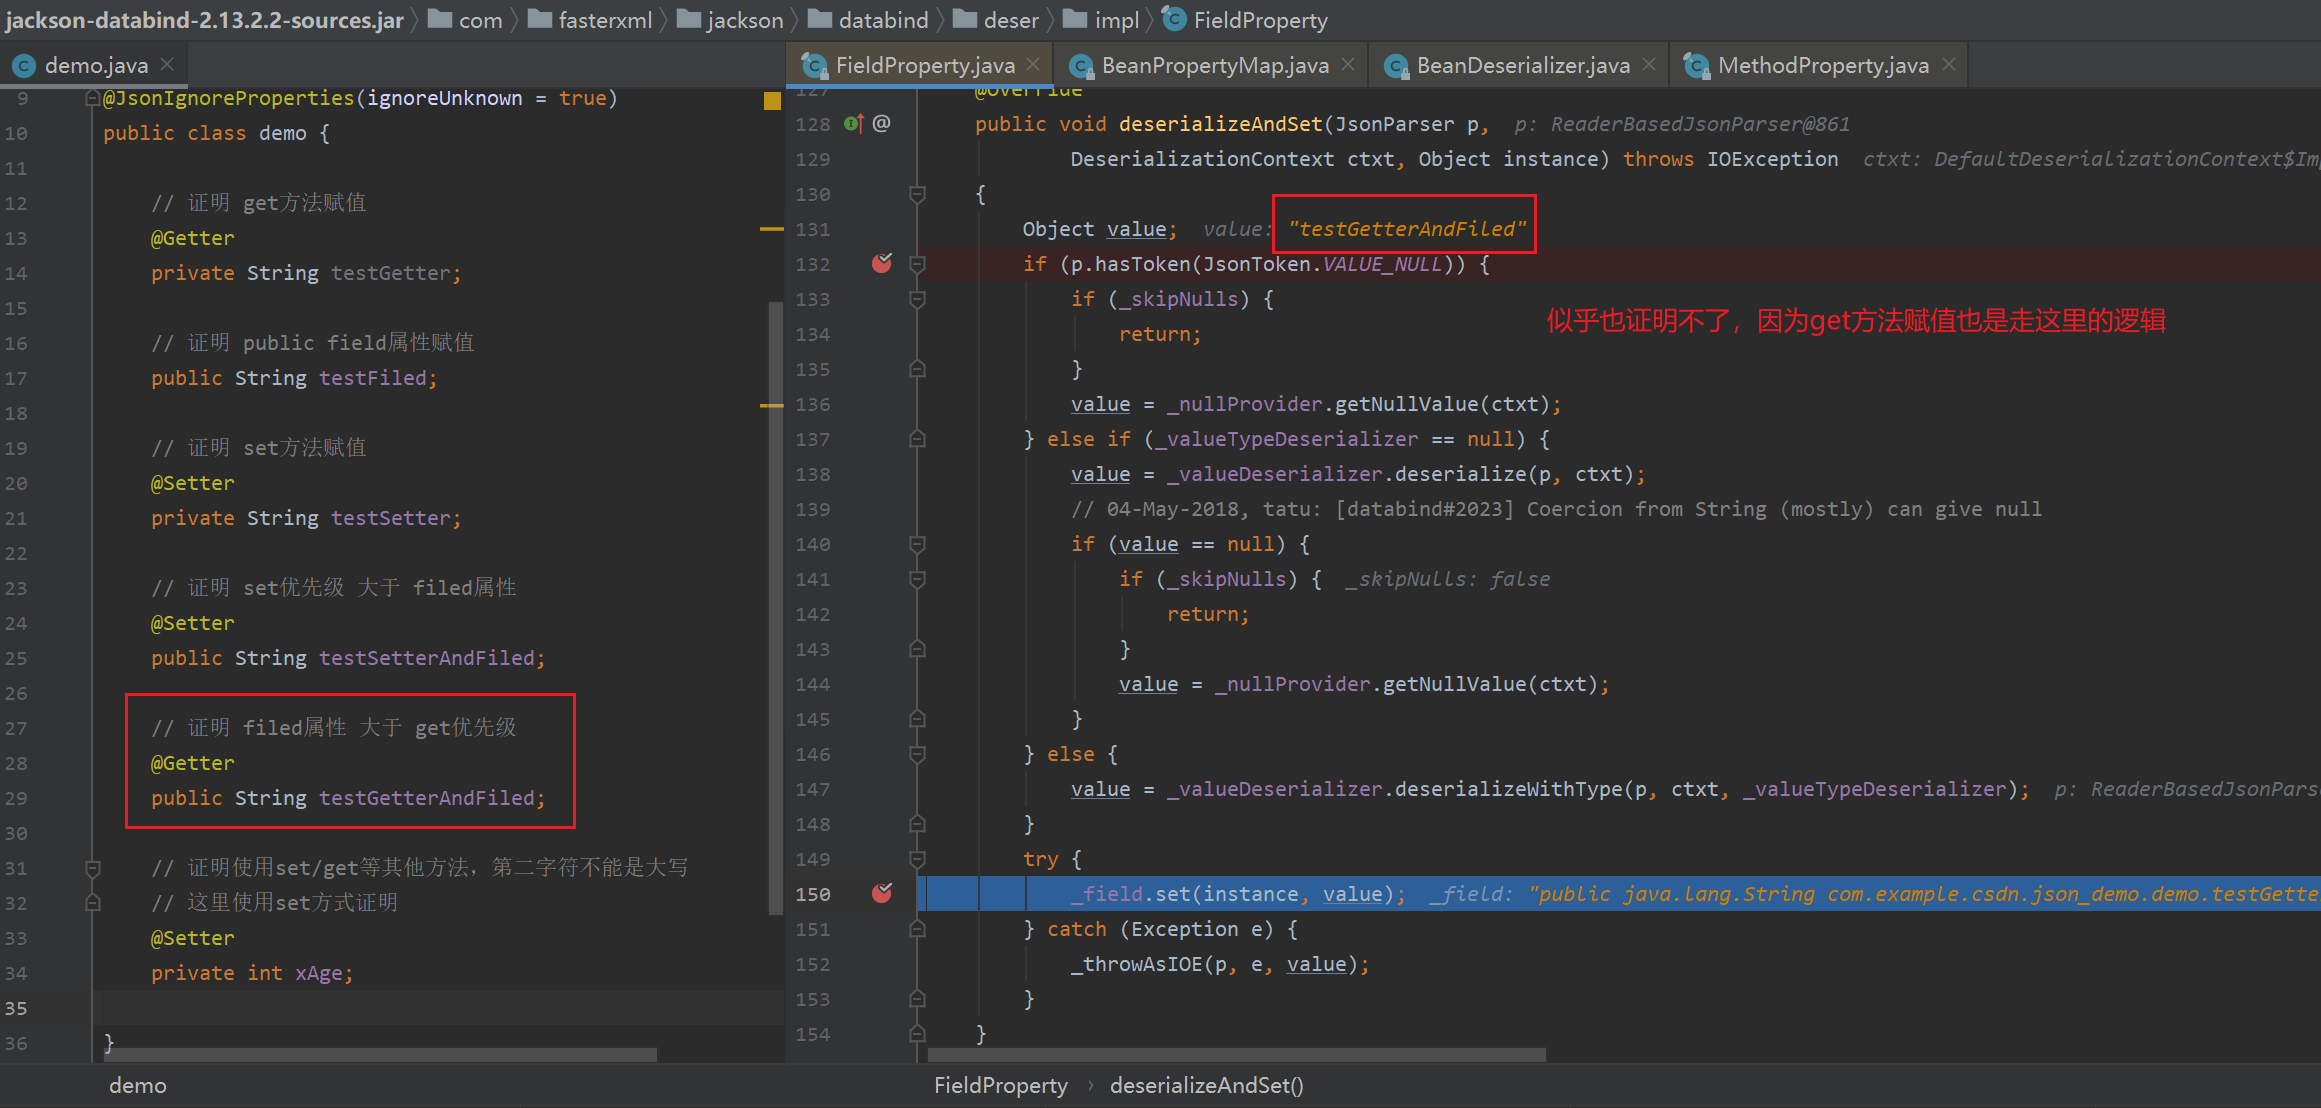The image size is (2321, 1108).
Task: Click the FieldProperty class icon in the breadcrumb bar
Action: (1172, 19)
